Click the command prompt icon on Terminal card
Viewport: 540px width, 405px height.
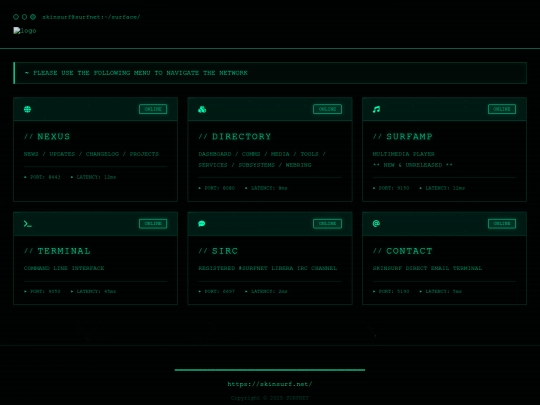coord(28,224)
